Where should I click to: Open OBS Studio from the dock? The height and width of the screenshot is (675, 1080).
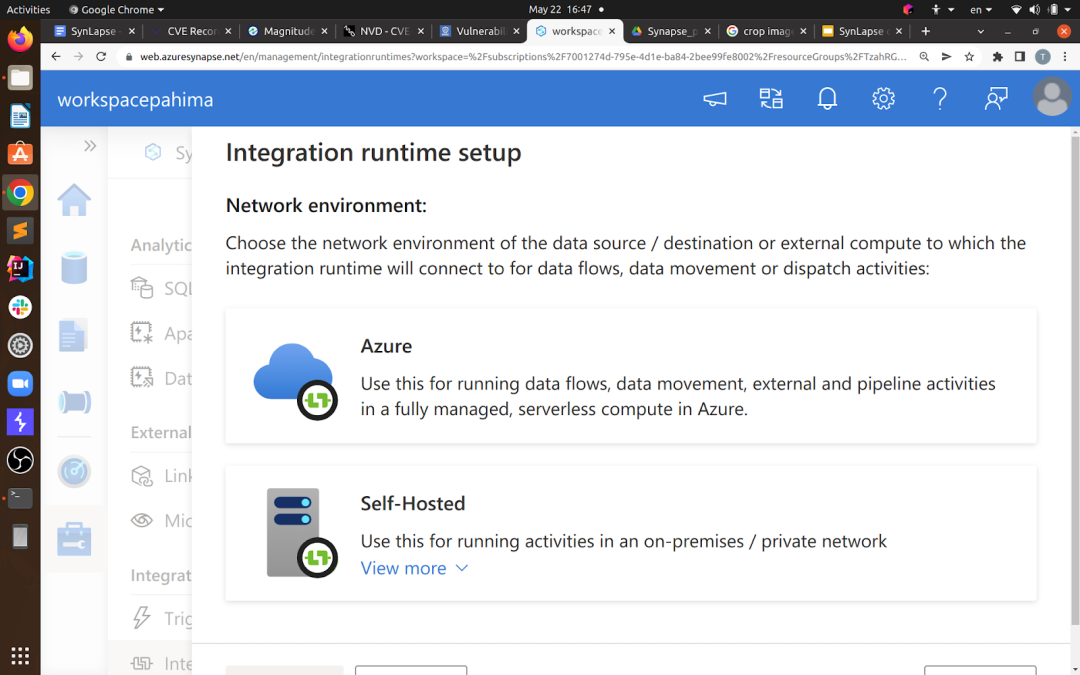tap(20, 460)
